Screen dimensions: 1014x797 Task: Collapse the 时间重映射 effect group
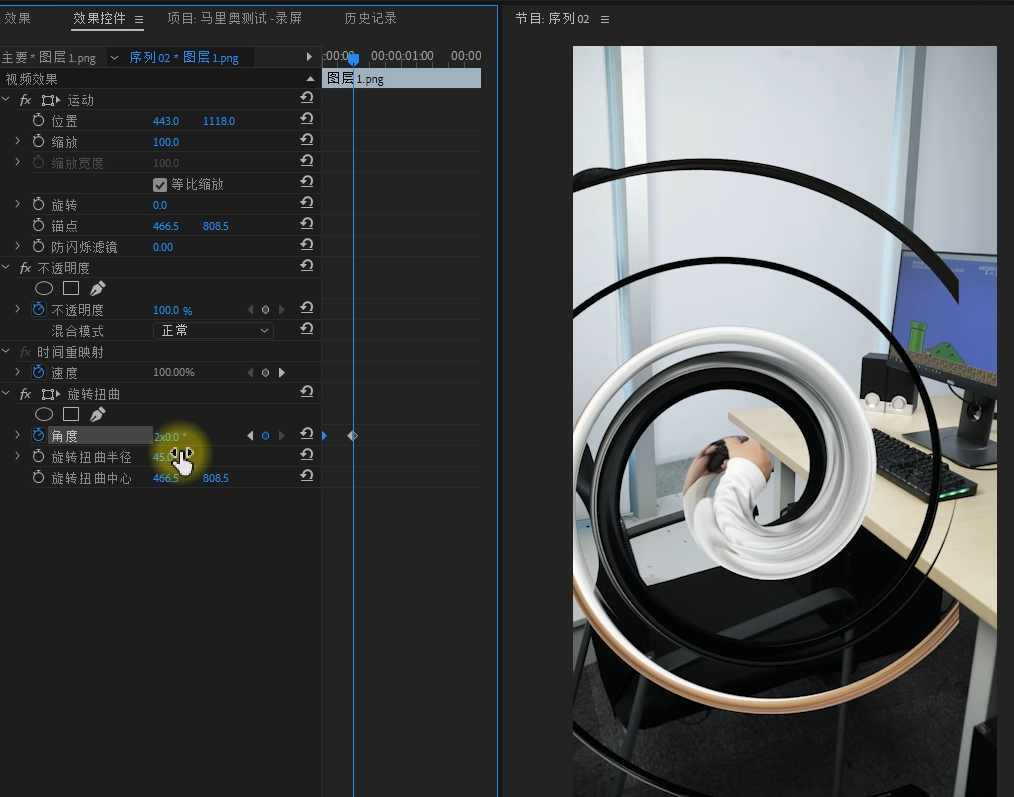(6, 351)
